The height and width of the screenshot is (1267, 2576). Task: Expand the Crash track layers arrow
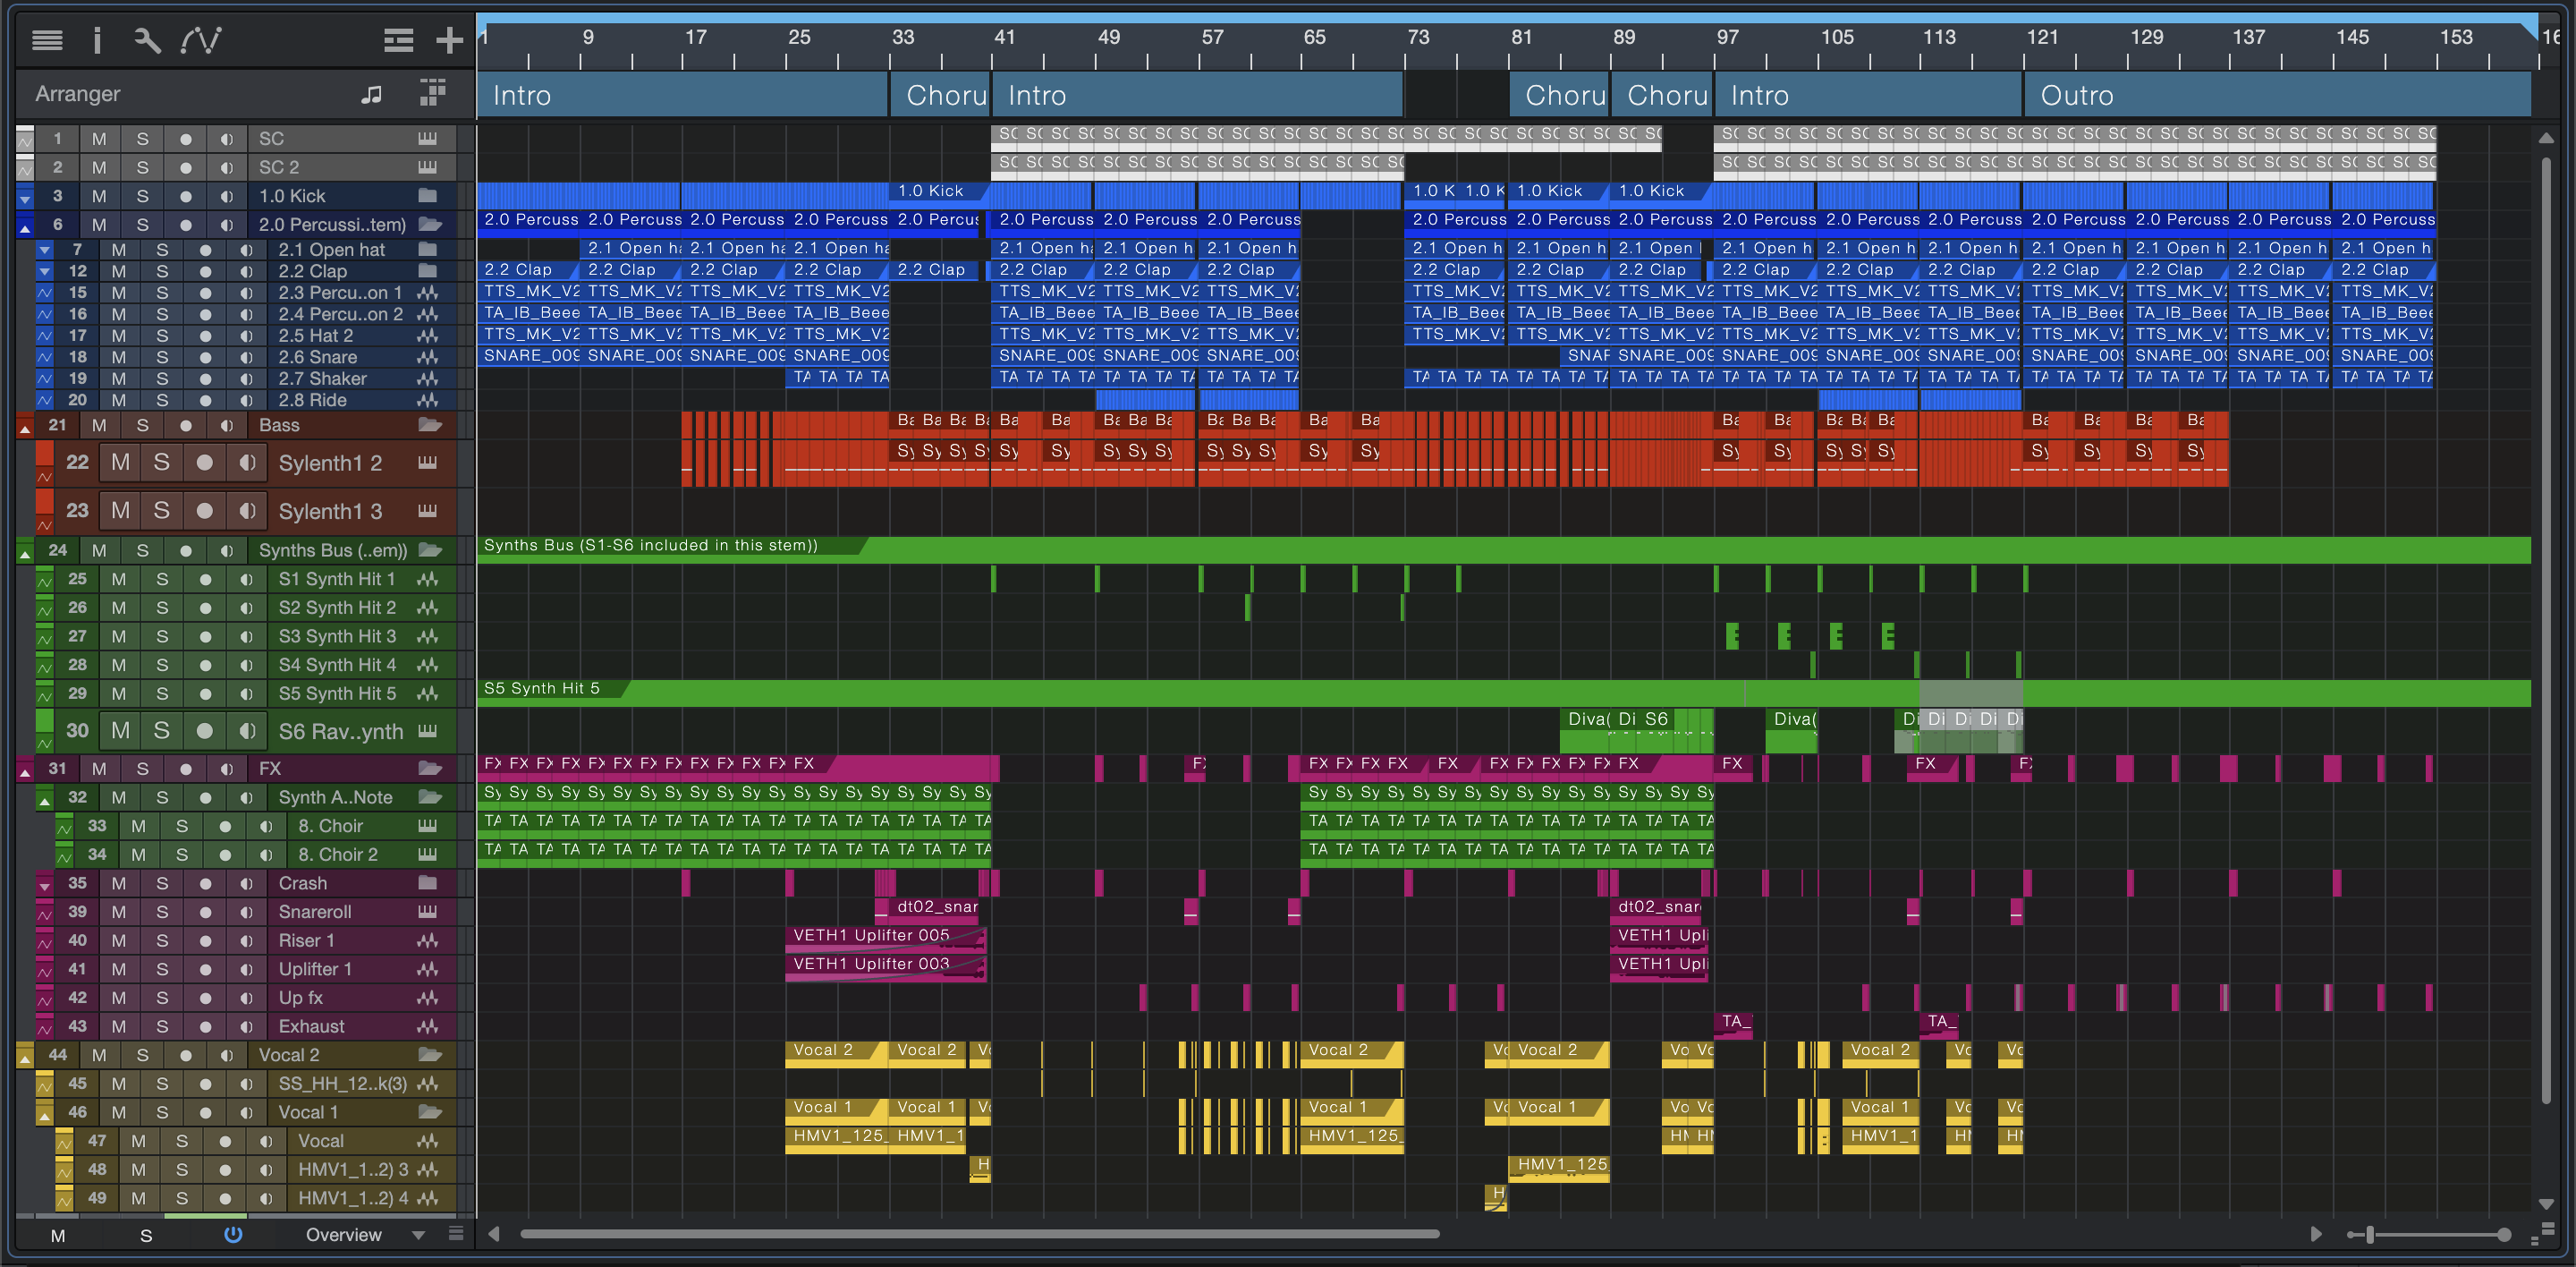44,885
